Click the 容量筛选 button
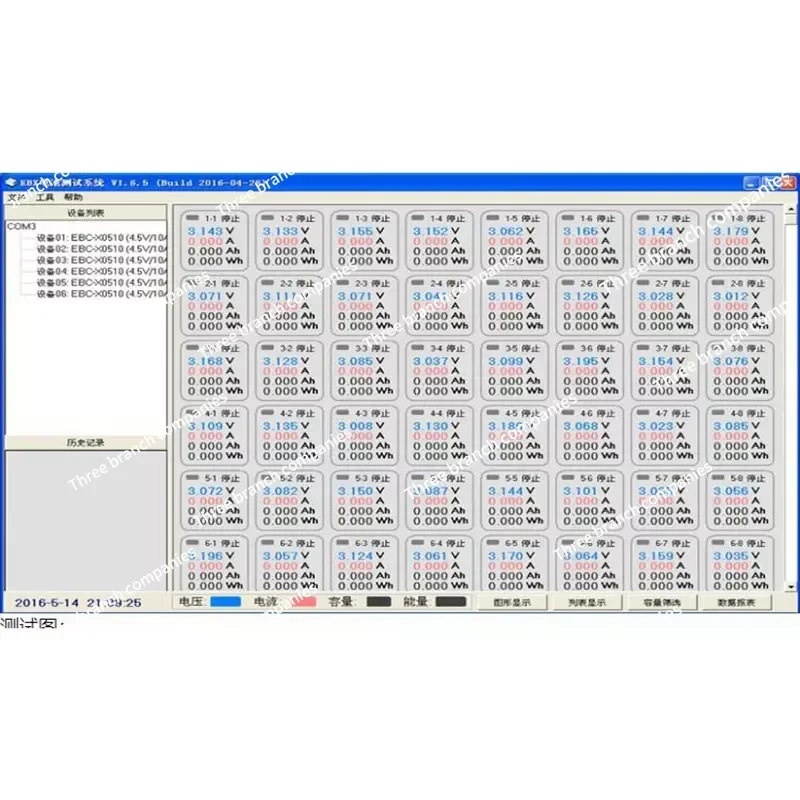 [x=662, y=603]
